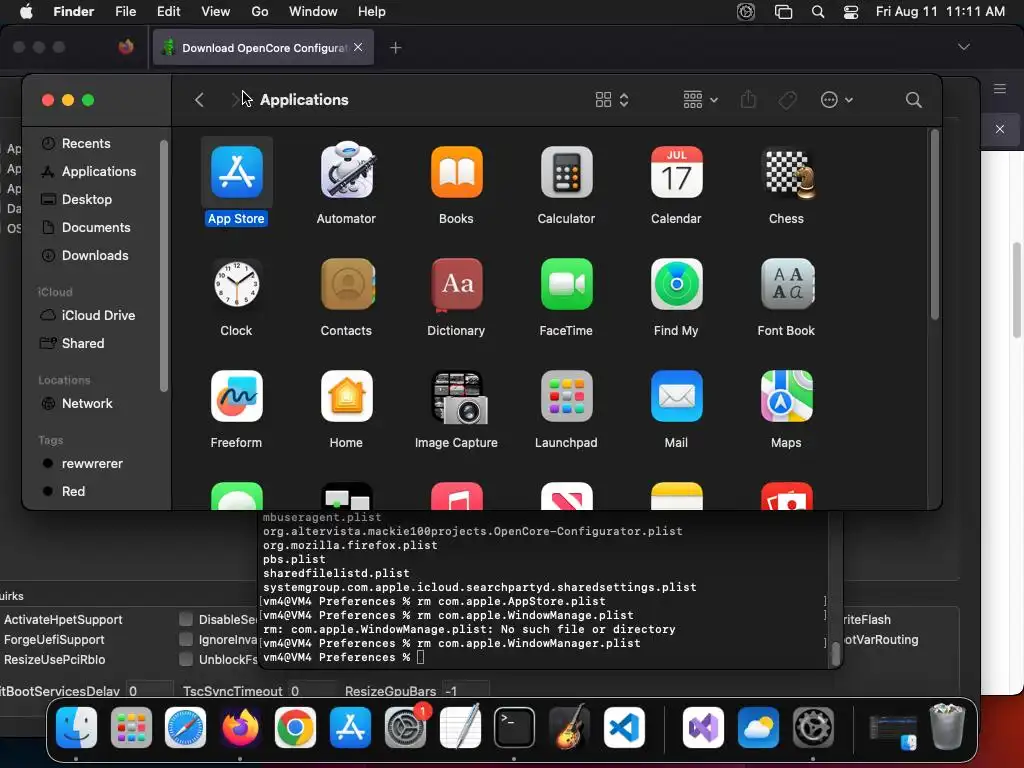Toggle the UnblockFs… checkbox in OpenCore Configurator
Image resolution: width=1024 pixels, height=768 pixels.
click(186, 659)
